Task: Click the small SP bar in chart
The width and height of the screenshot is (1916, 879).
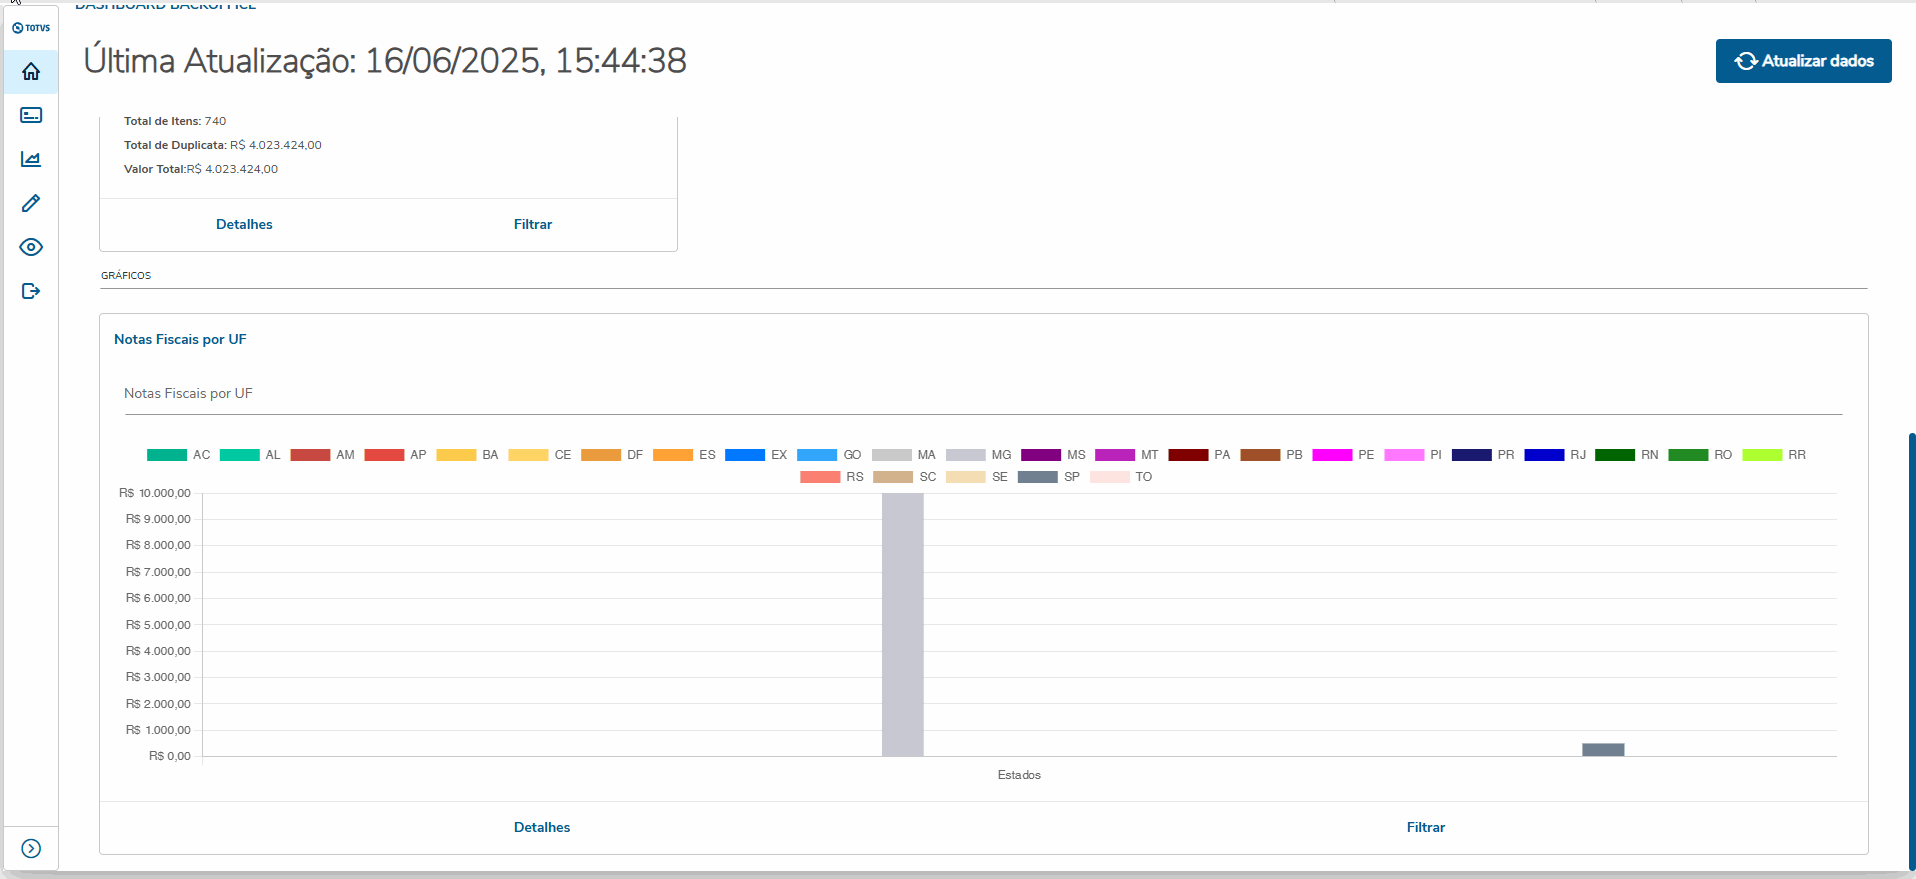Action: (x=1603, y=750)
